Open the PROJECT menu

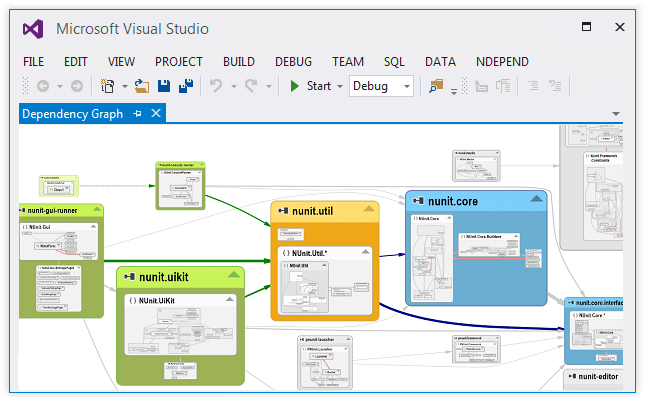pyautogui.click(x=179, y=62)
